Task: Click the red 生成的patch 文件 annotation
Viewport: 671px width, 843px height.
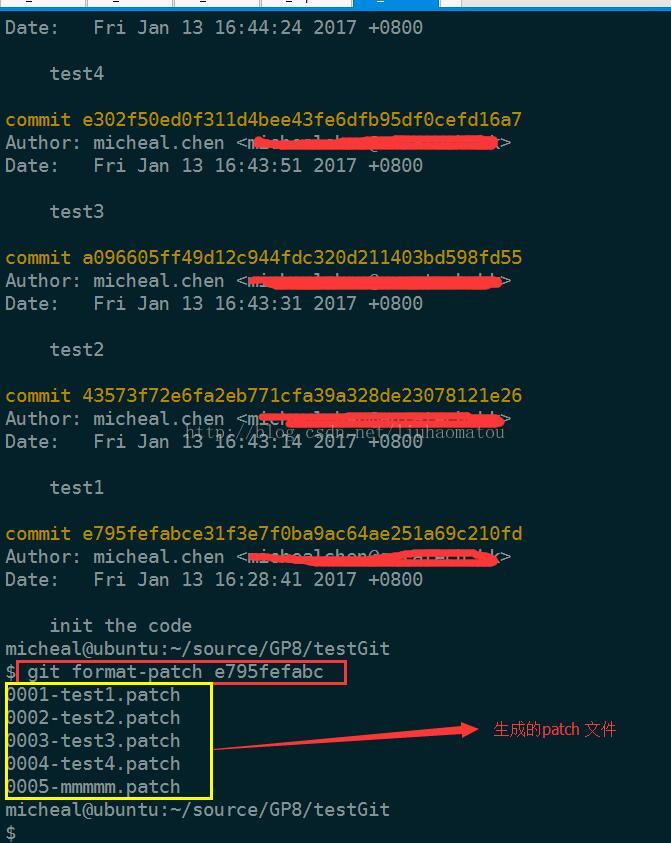Action: point(554,730)
